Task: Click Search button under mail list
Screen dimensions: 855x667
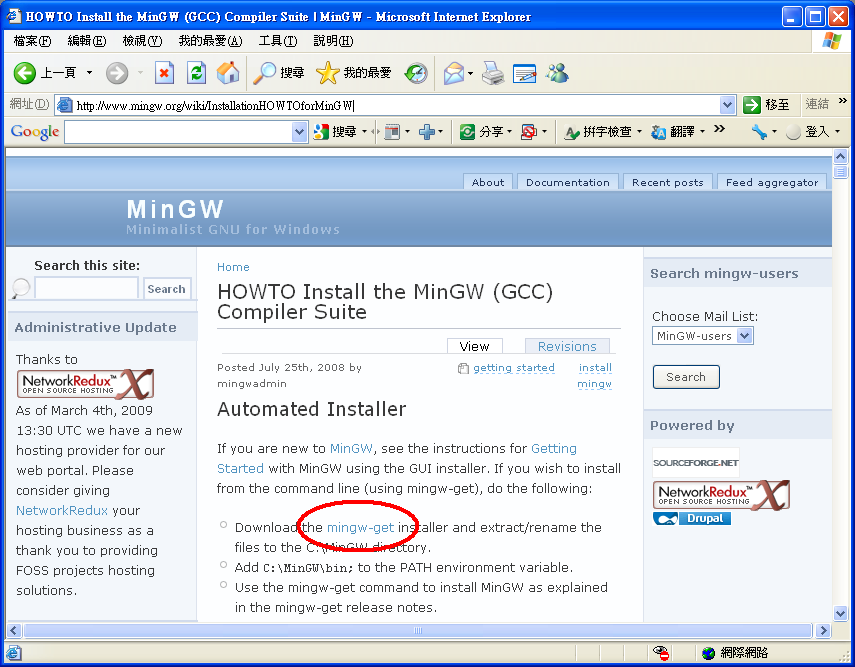Action: 686,377
